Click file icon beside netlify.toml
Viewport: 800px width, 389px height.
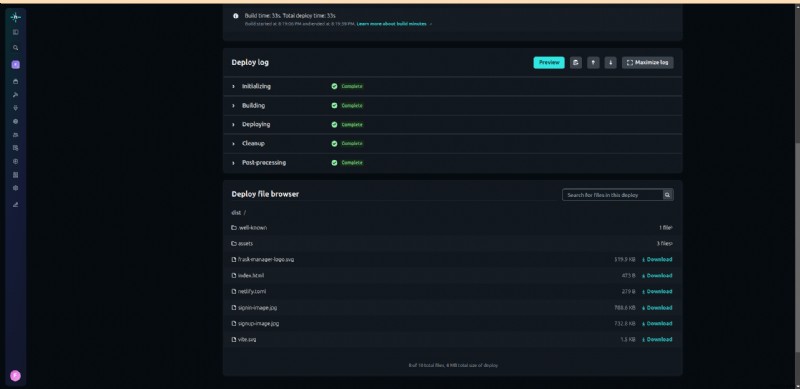pyautogui.click(x=234, y=291)
